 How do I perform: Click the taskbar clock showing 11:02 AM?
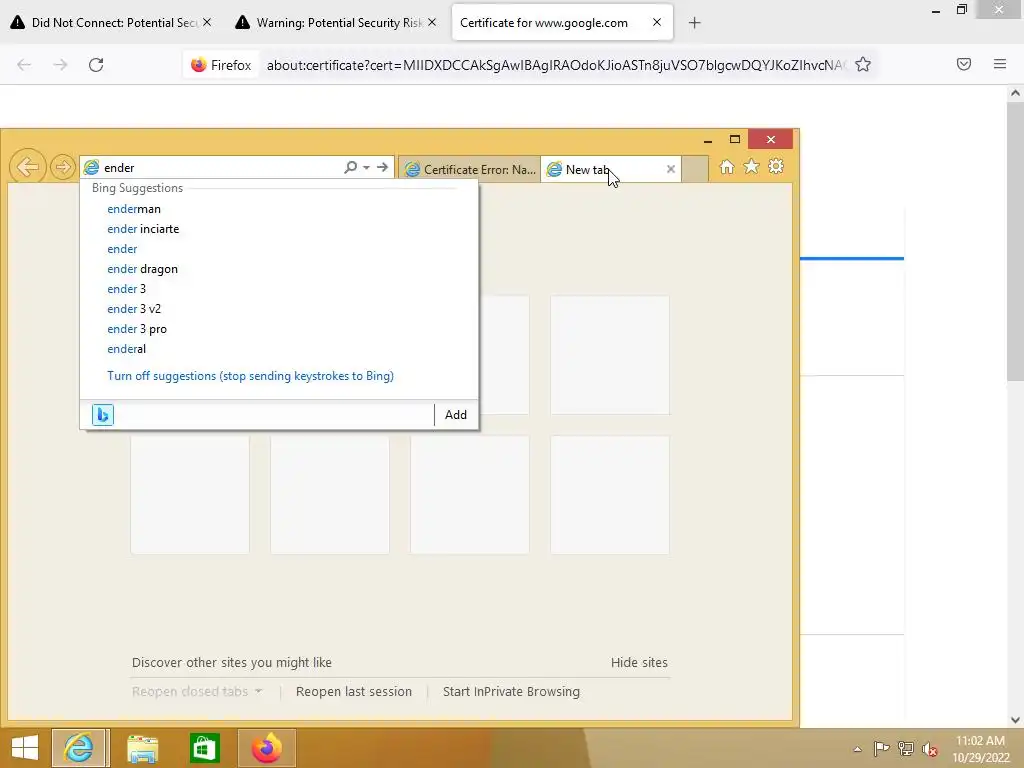[981, 749]
